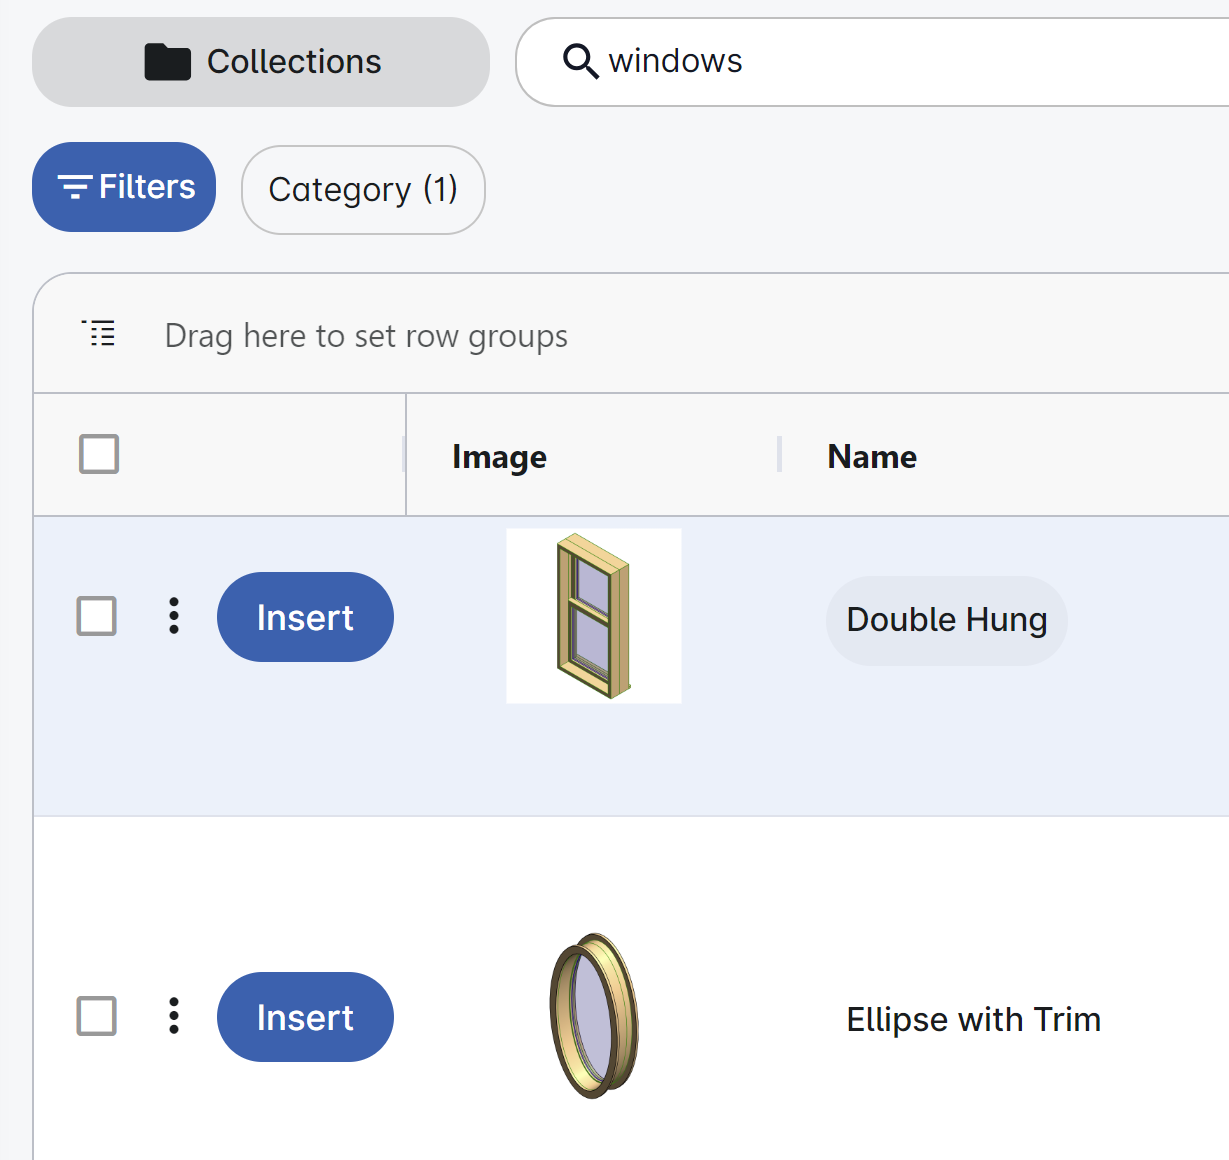Click the magnifier search icon
The height and width of the screenshot is (1160, 1229).
pyautogui.click(x=580, y=61)
